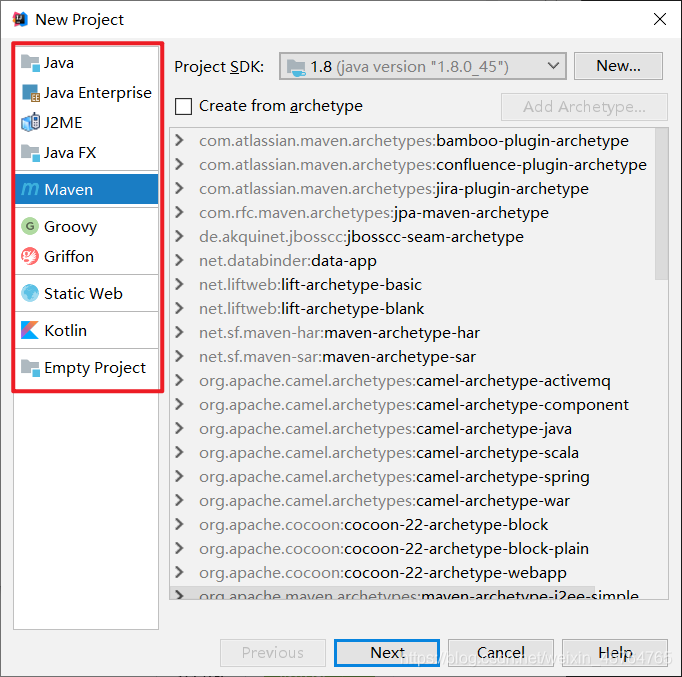Expand confluence-plugin-archetype entry
Viewport: 682px width, 677px height.
pos(179,164)
